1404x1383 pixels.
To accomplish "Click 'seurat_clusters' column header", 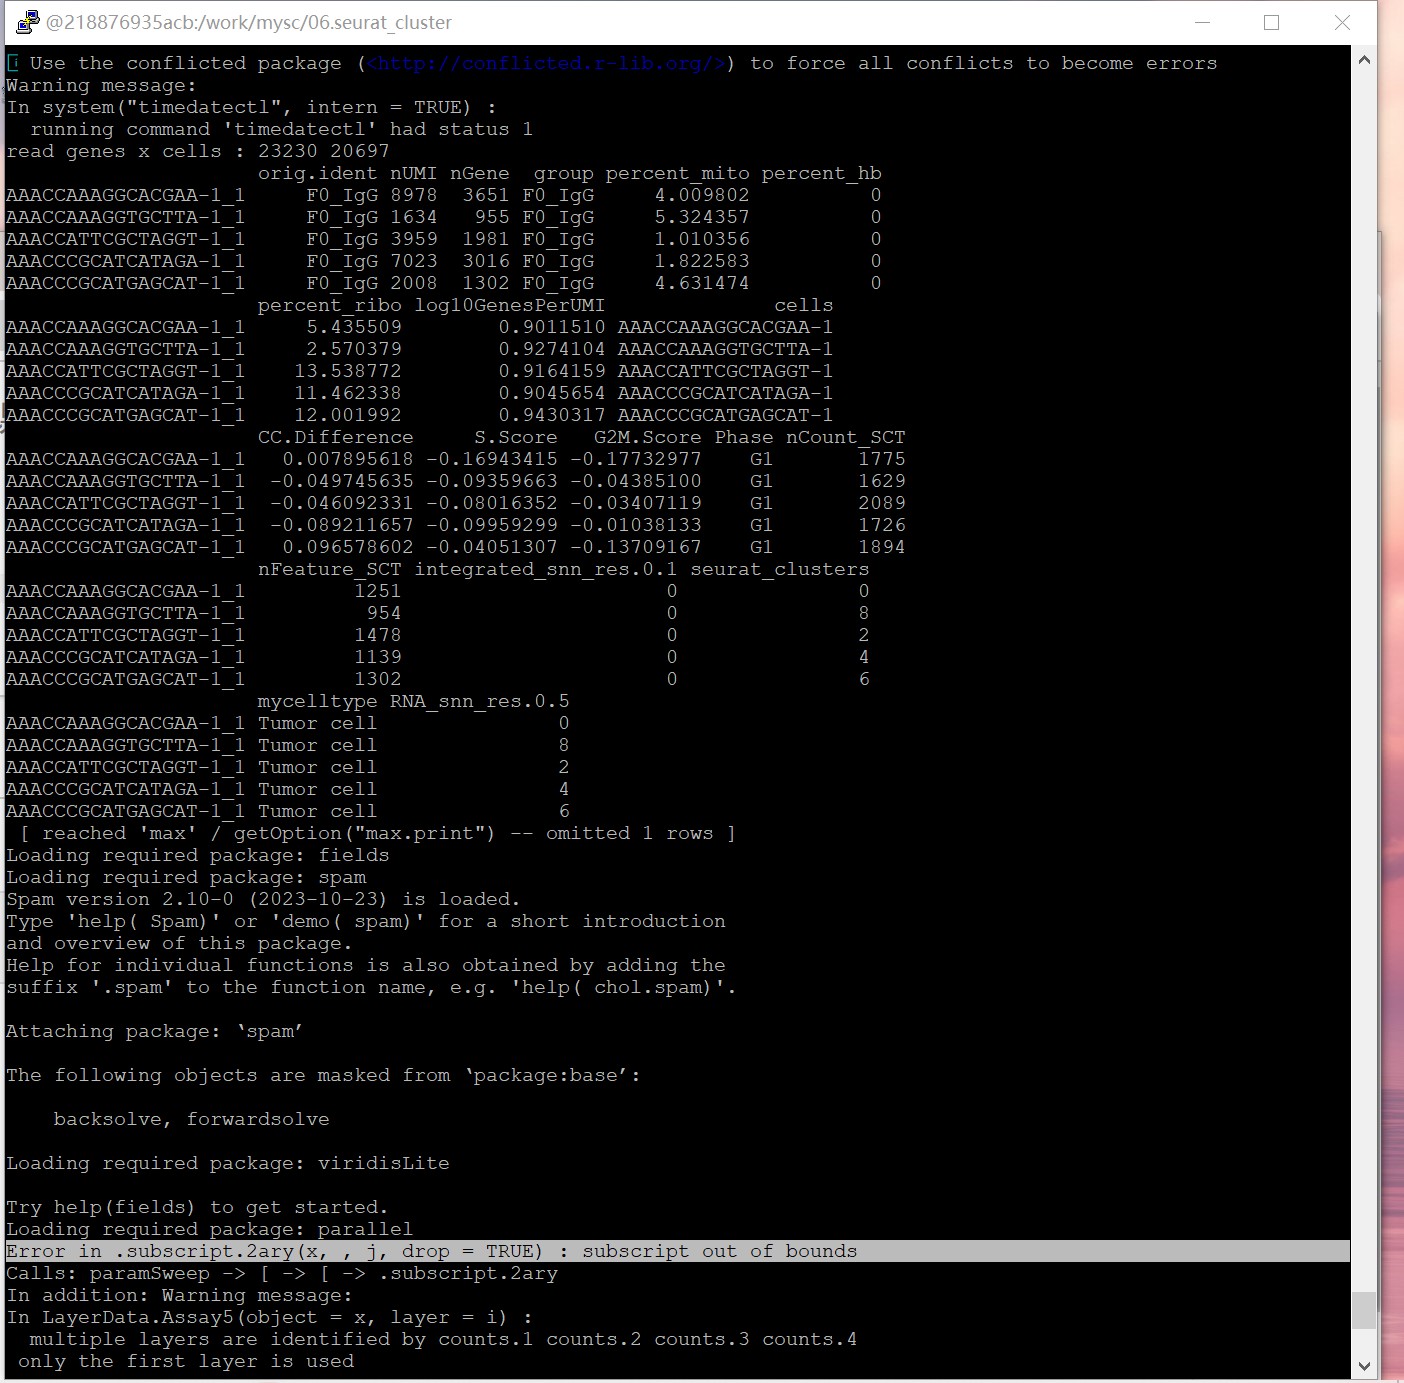I will click(780, 569).
